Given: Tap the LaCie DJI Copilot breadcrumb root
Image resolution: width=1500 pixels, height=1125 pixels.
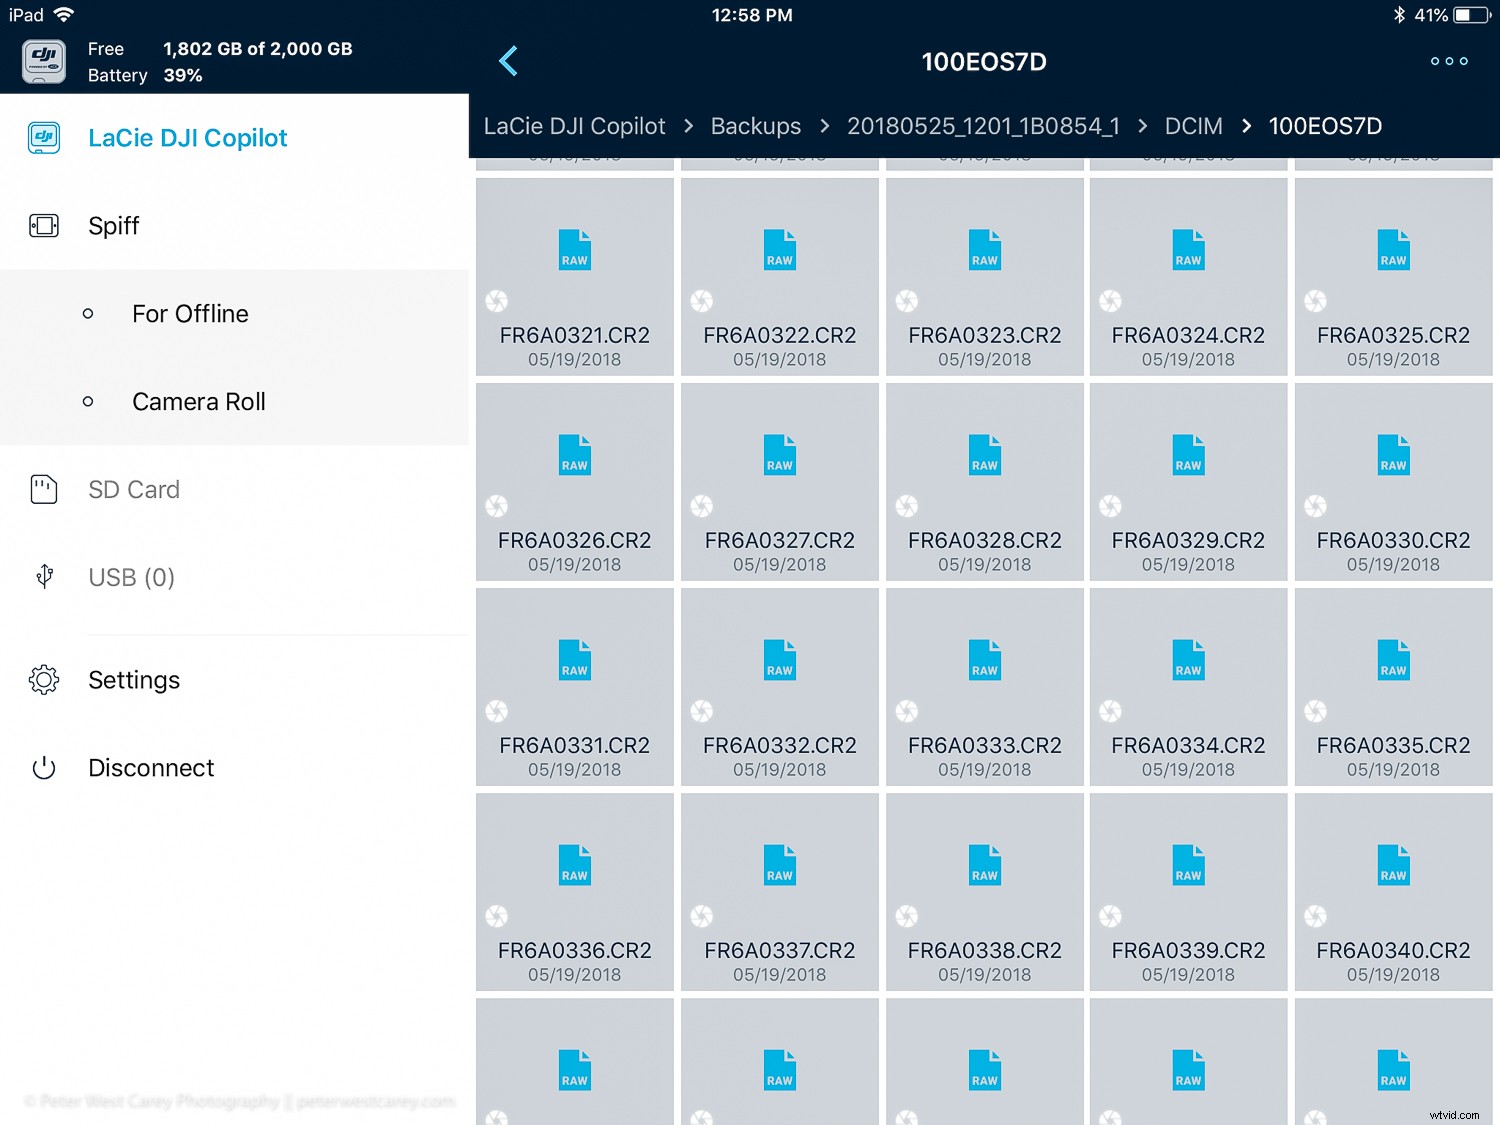Looking at the screenshot, I should coord(574,126).
